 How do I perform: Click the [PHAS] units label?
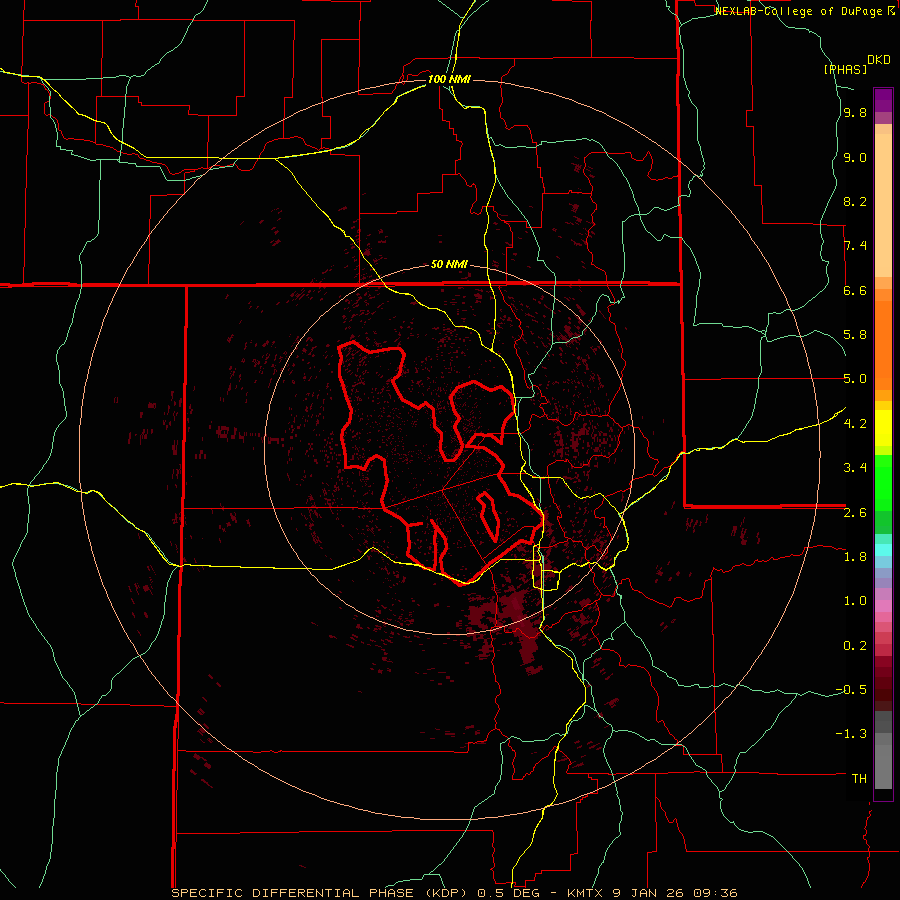point(845,69)
